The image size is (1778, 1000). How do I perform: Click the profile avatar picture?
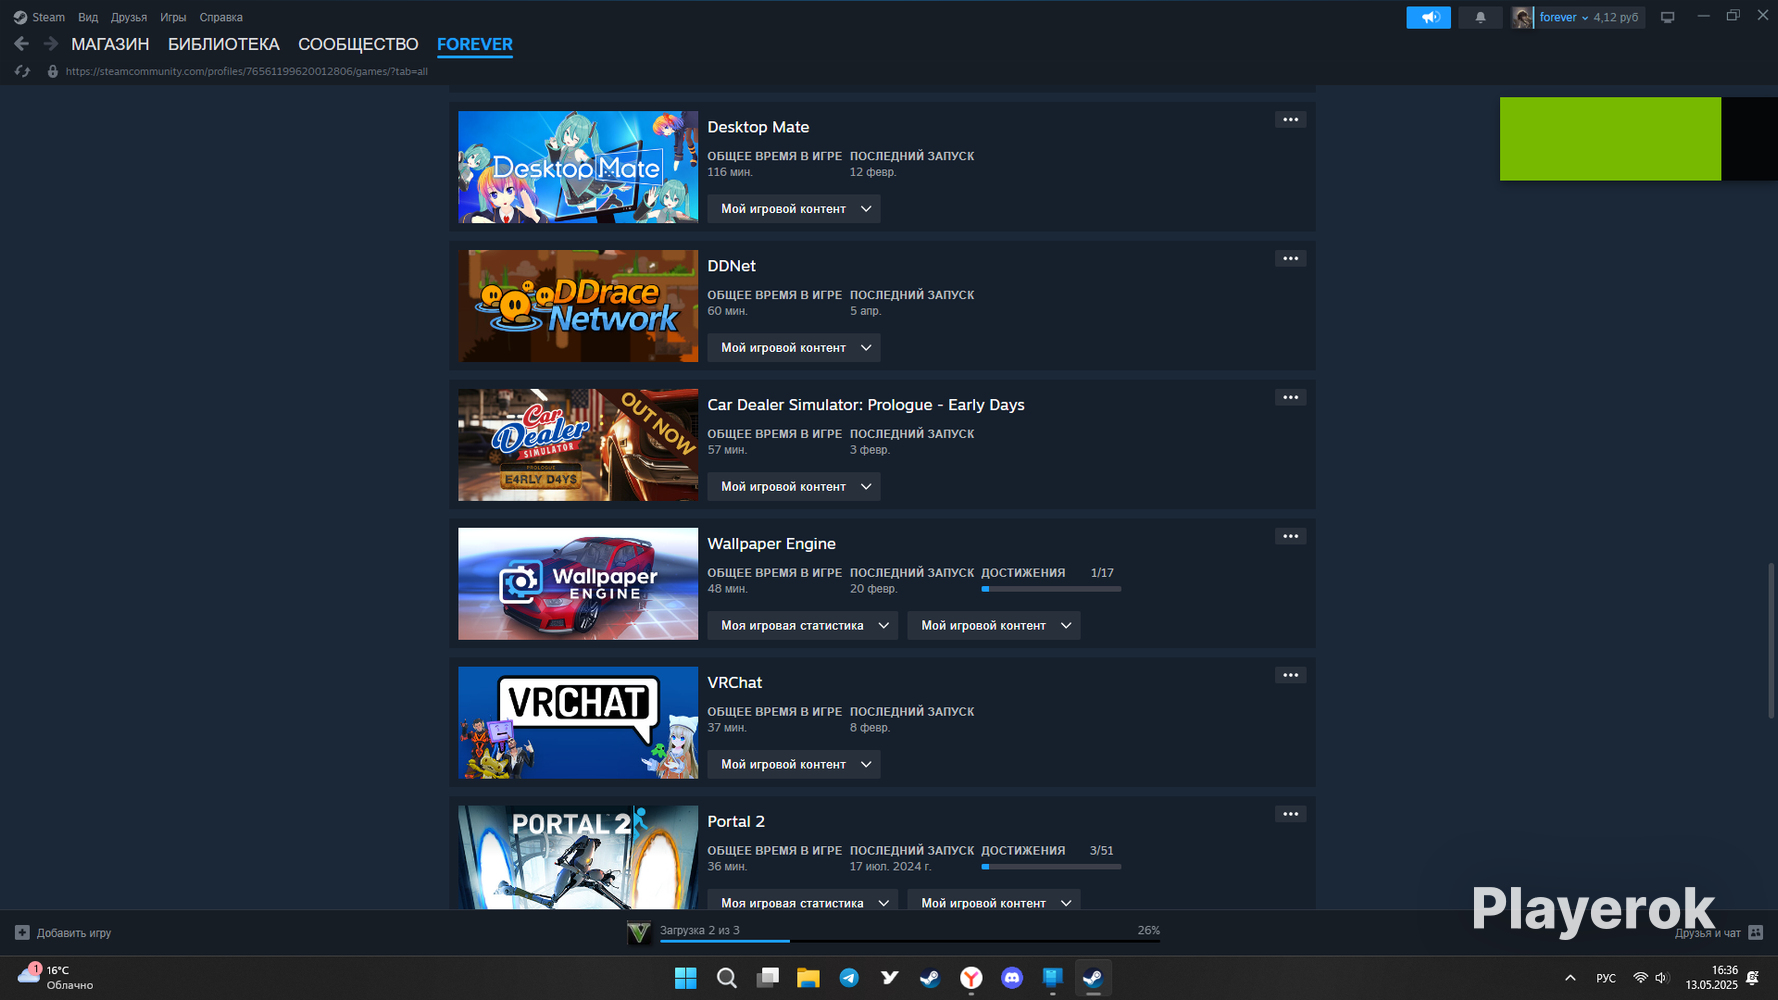click(x=1522, y=17)
